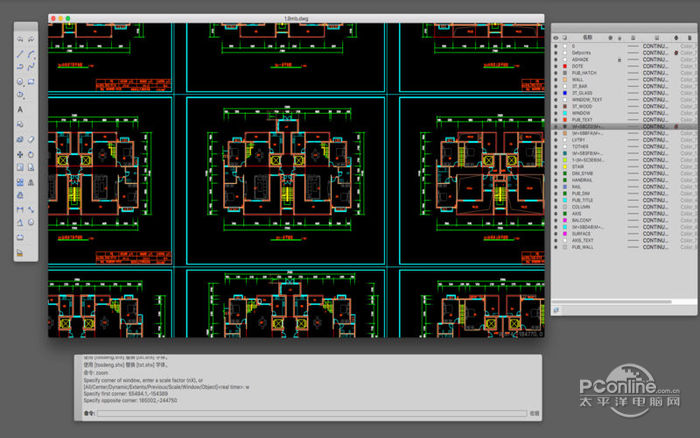Open linetype CONTINU... for PUB_TEXT layer
The height and width of the screenshot is (438, 700).
pos(655,120)
